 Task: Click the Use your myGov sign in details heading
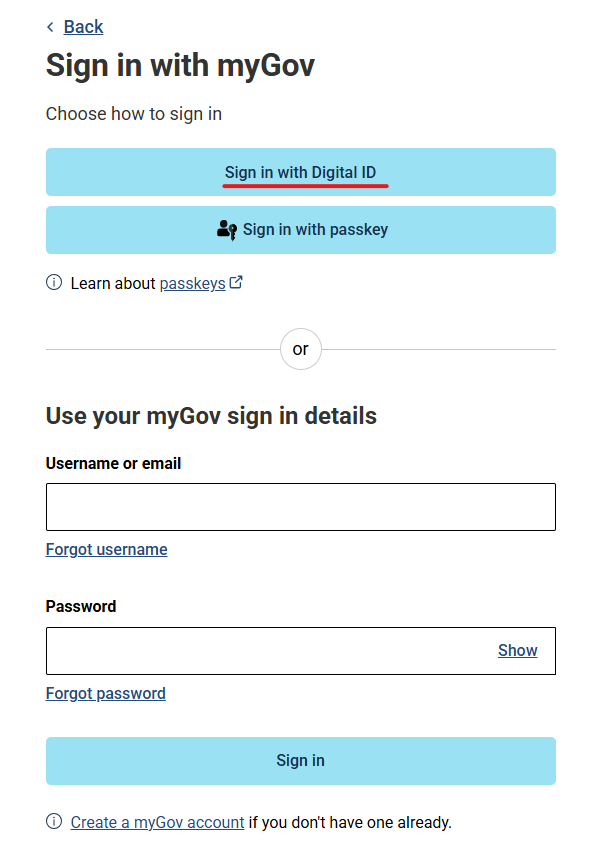click(211, 415)
